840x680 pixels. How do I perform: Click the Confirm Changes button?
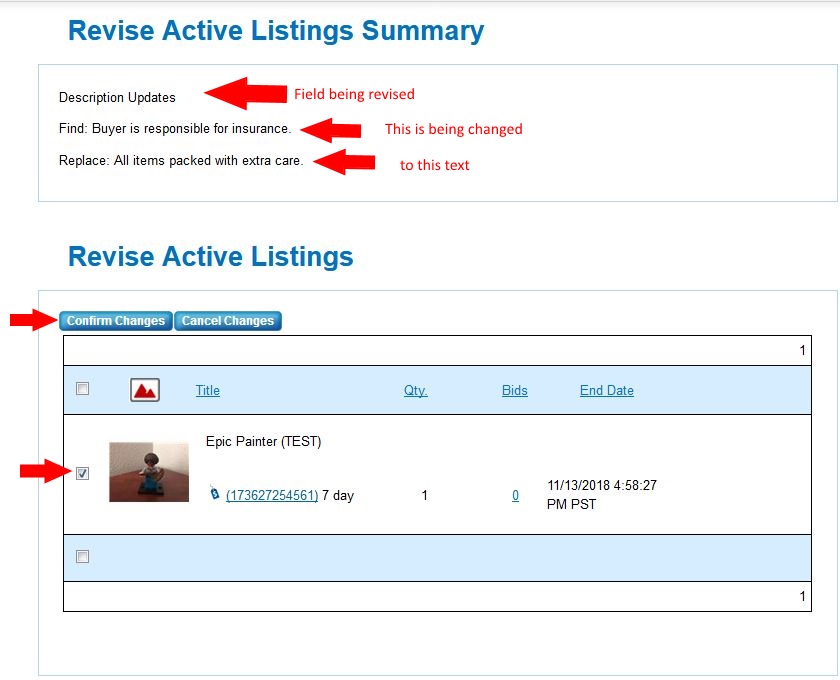[x=116, y=320]
